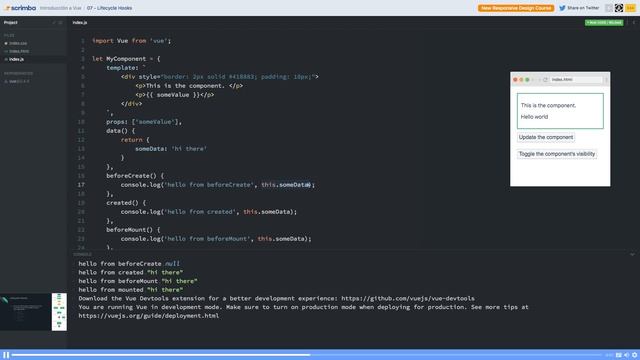The width and height of the screenshot is (640, 360).
Task: Open preview browser's more-options menu
Action: [x=606, y=80]
